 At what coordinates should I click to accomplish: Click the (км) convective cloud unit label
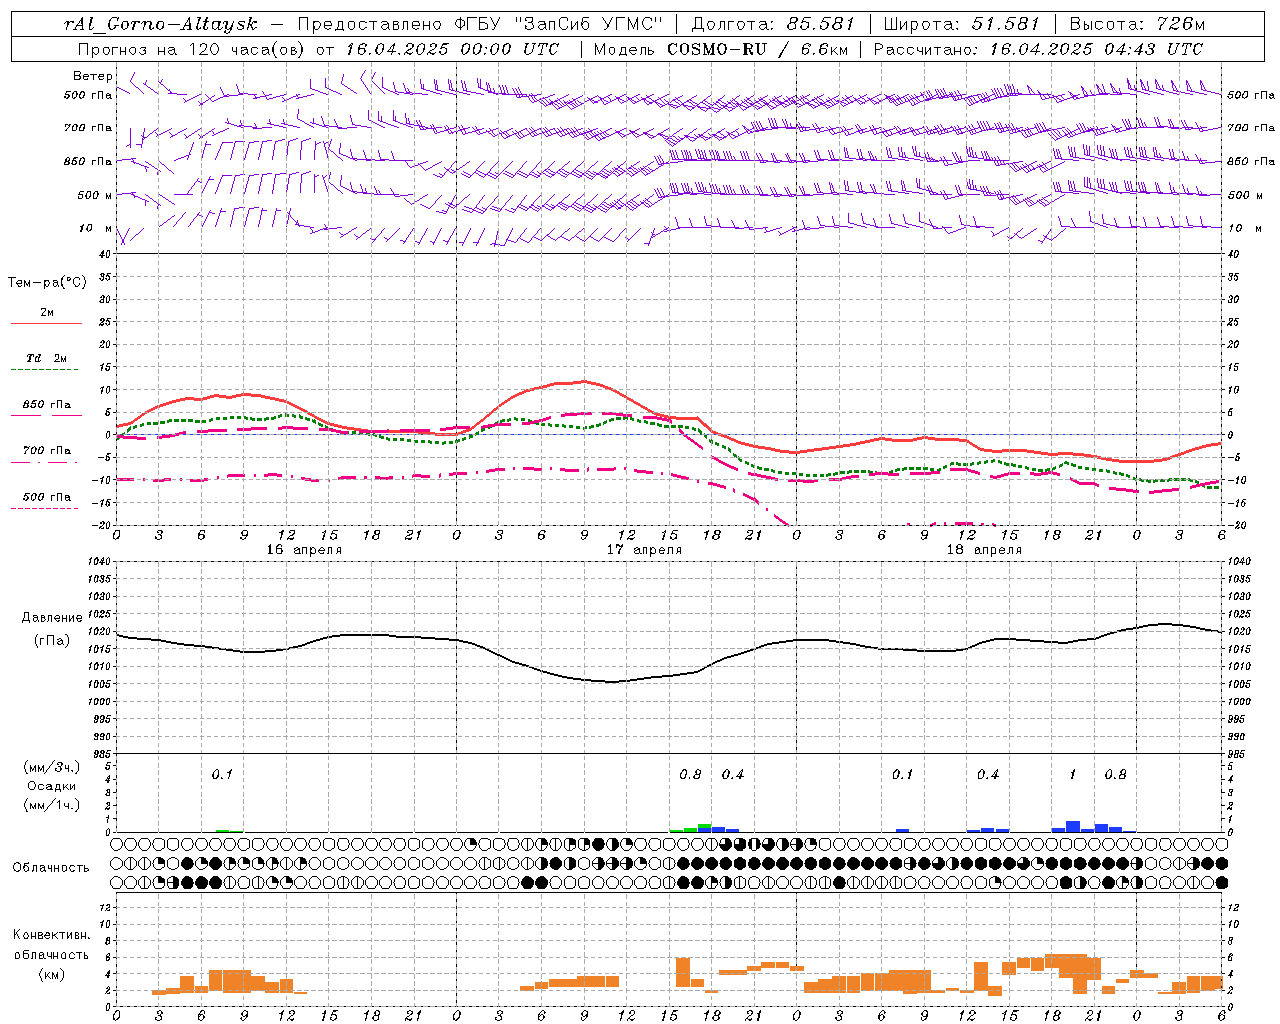51,974
